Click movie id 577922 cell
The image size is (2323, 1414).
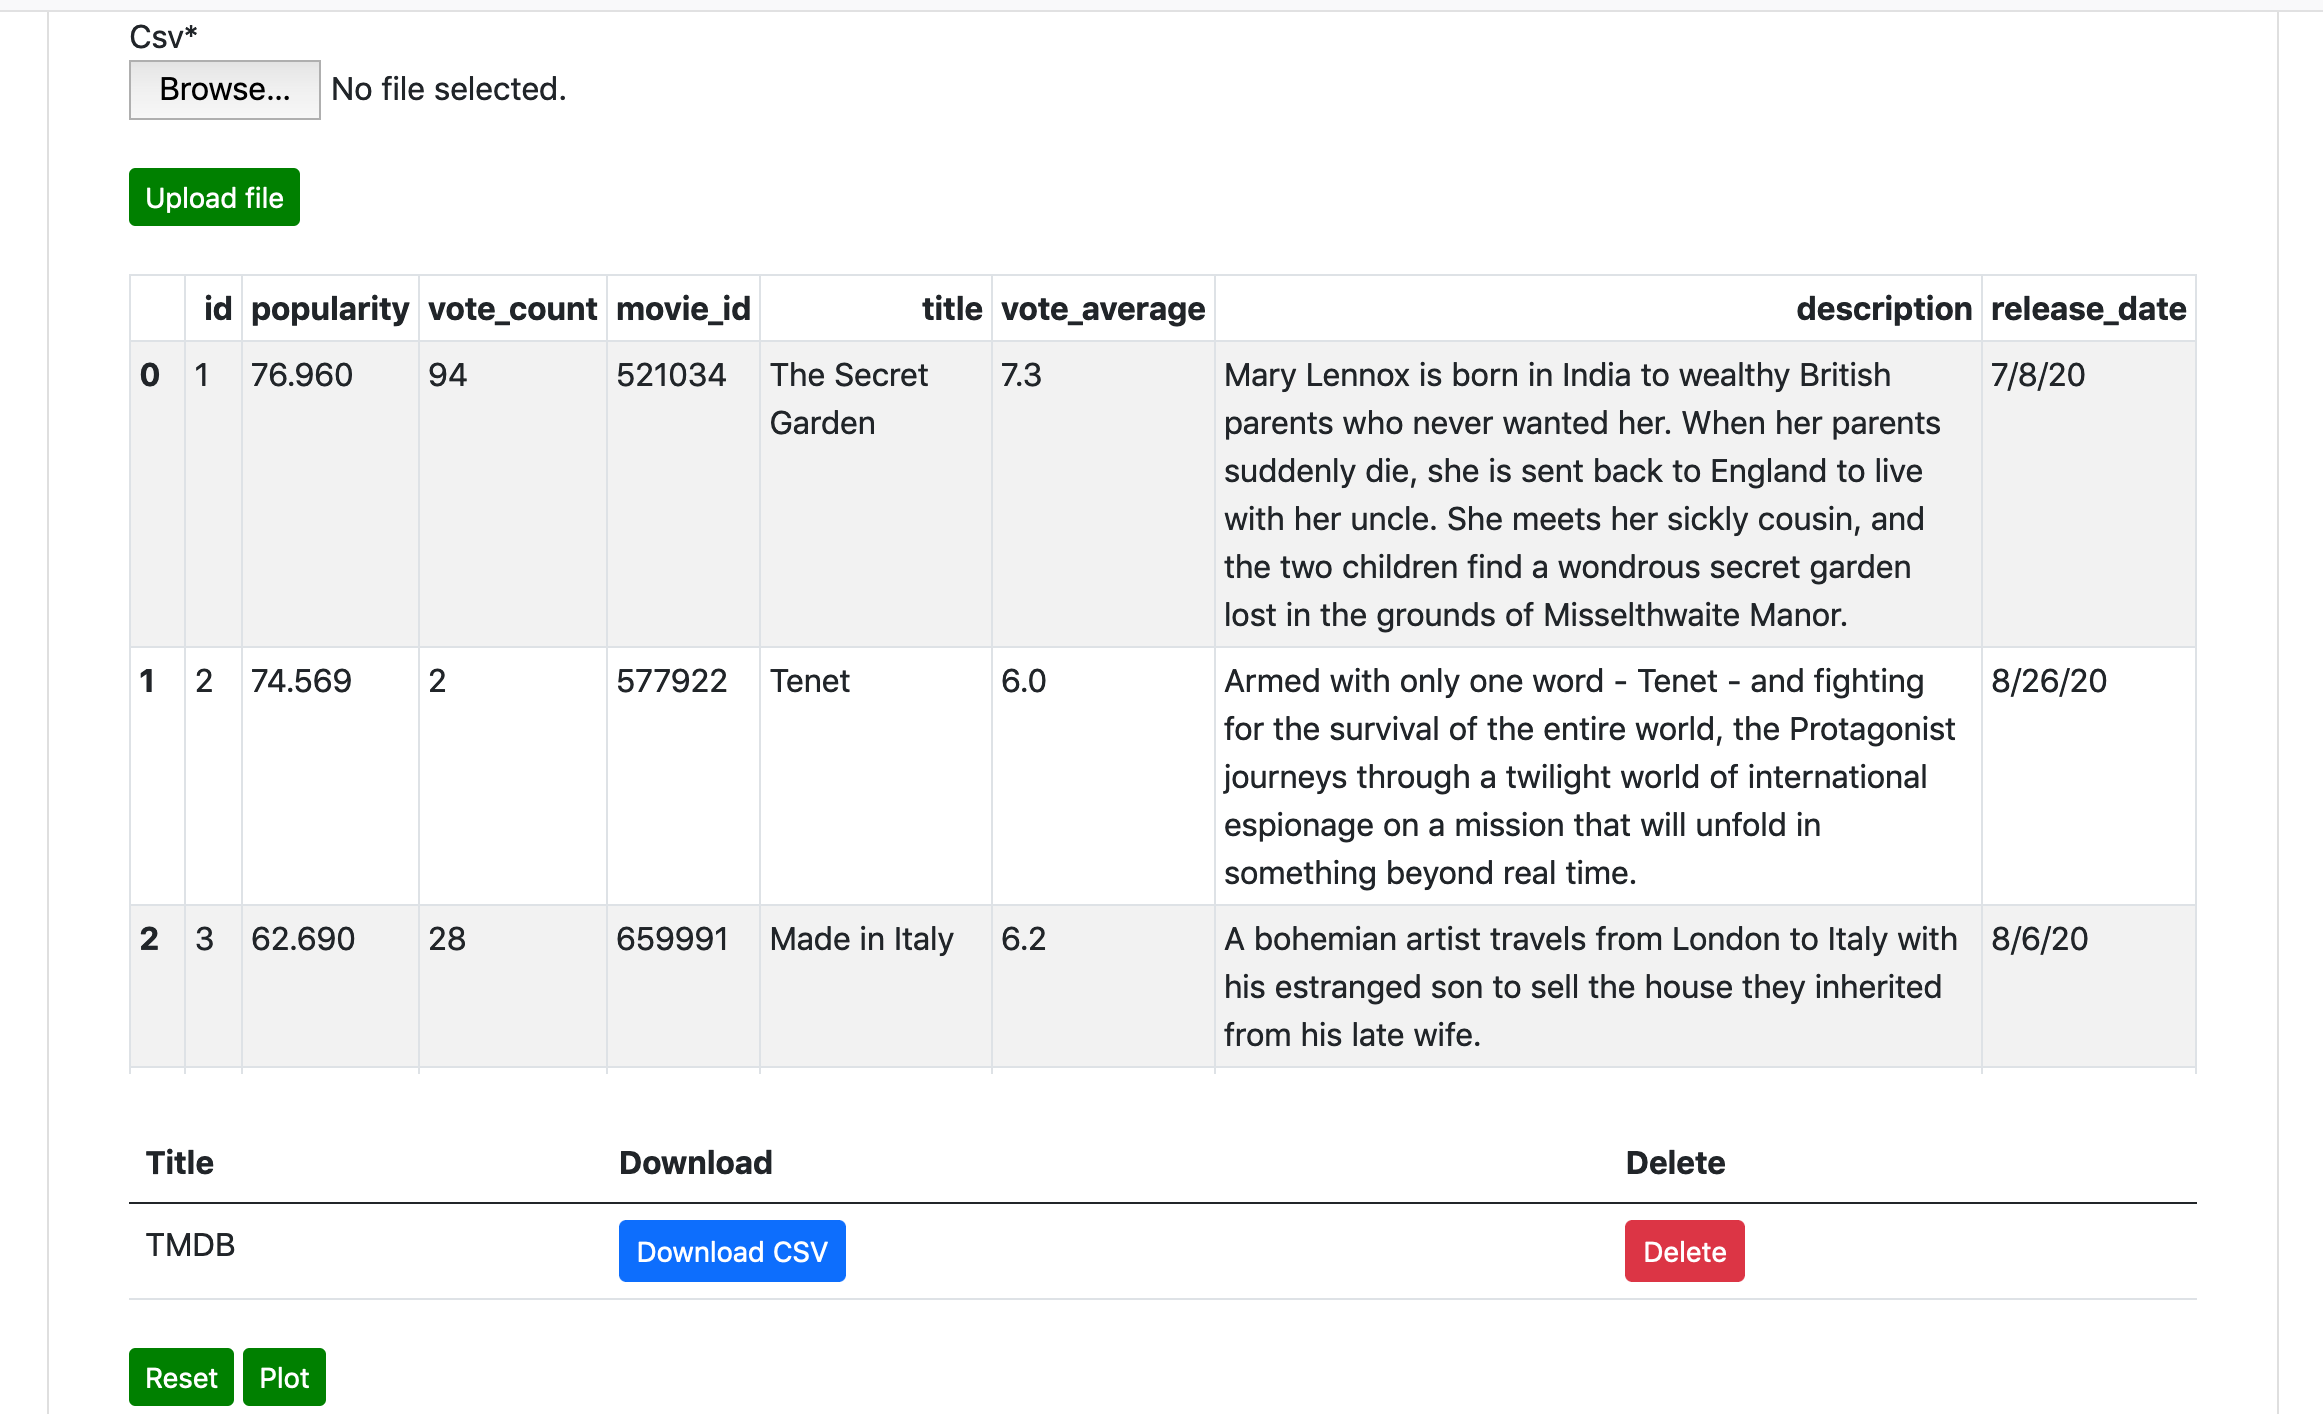671,681
